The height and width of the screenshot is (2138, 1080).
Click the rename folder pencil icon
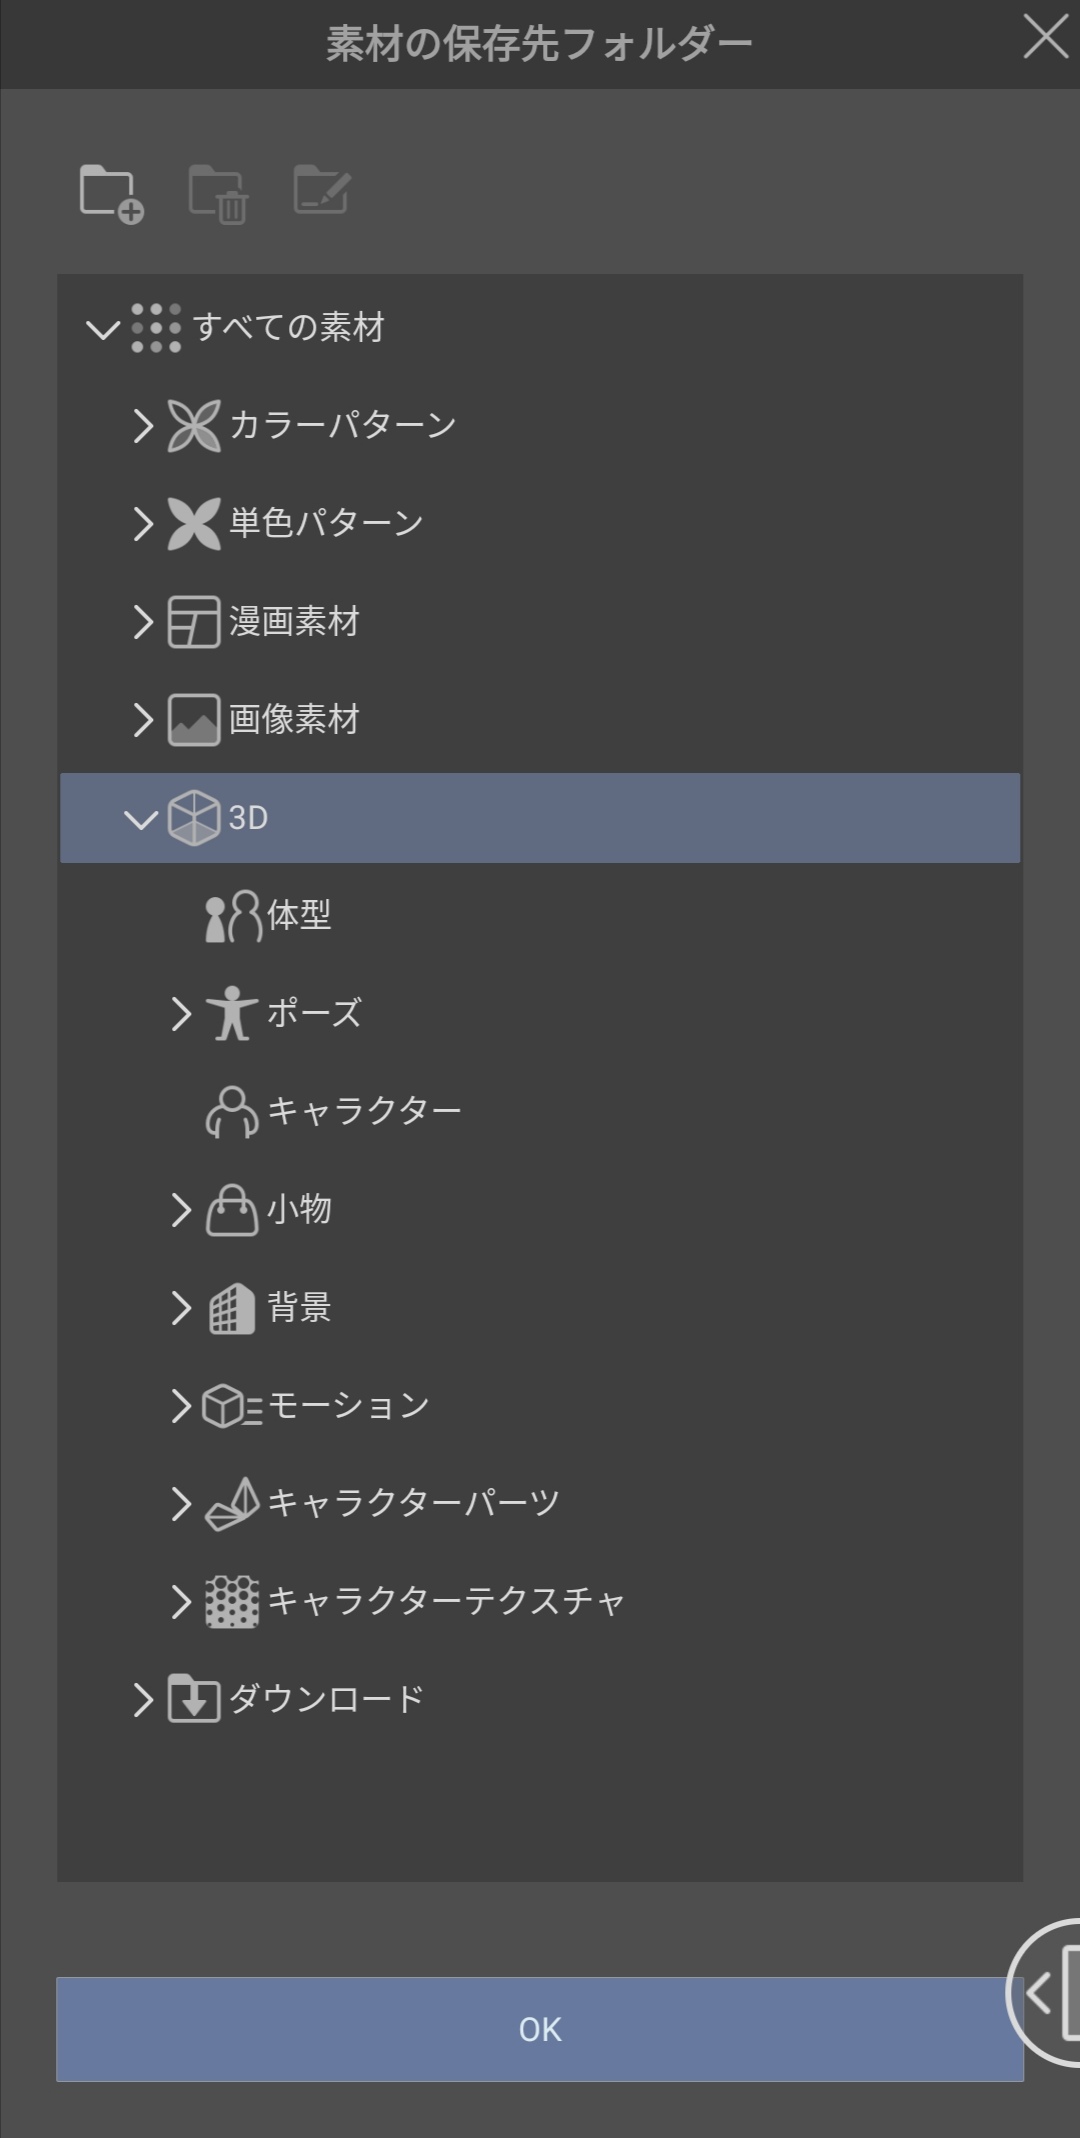click(x=321, y=190)
